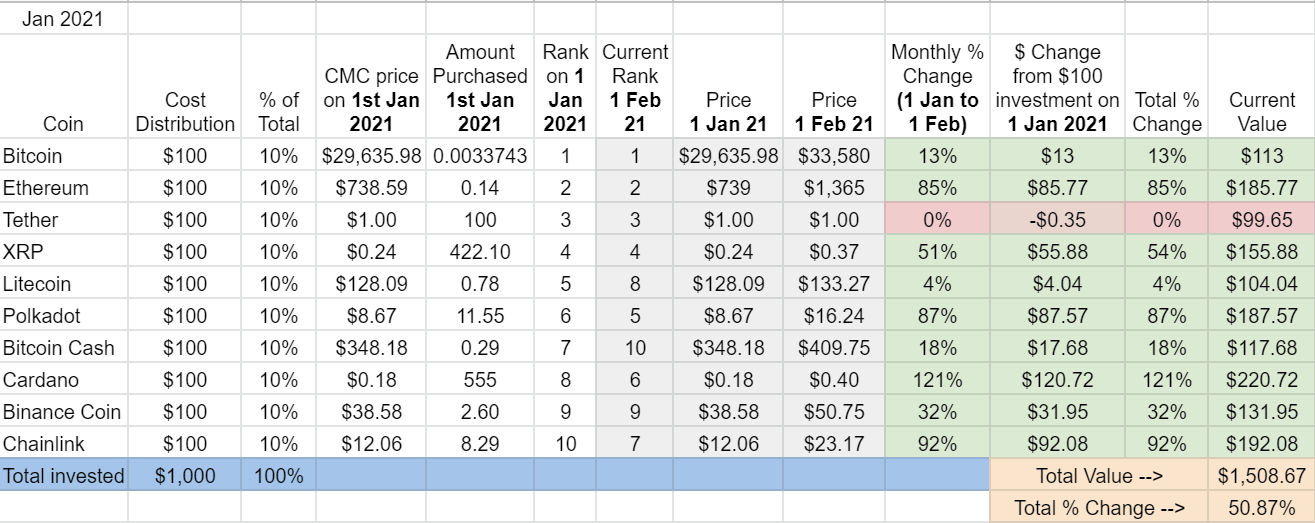Image resolution: width=1315 pixels, height=523 pixels.
Task: Select 'Current Rank 1 Feb 21' header
Action: (634, 87)
